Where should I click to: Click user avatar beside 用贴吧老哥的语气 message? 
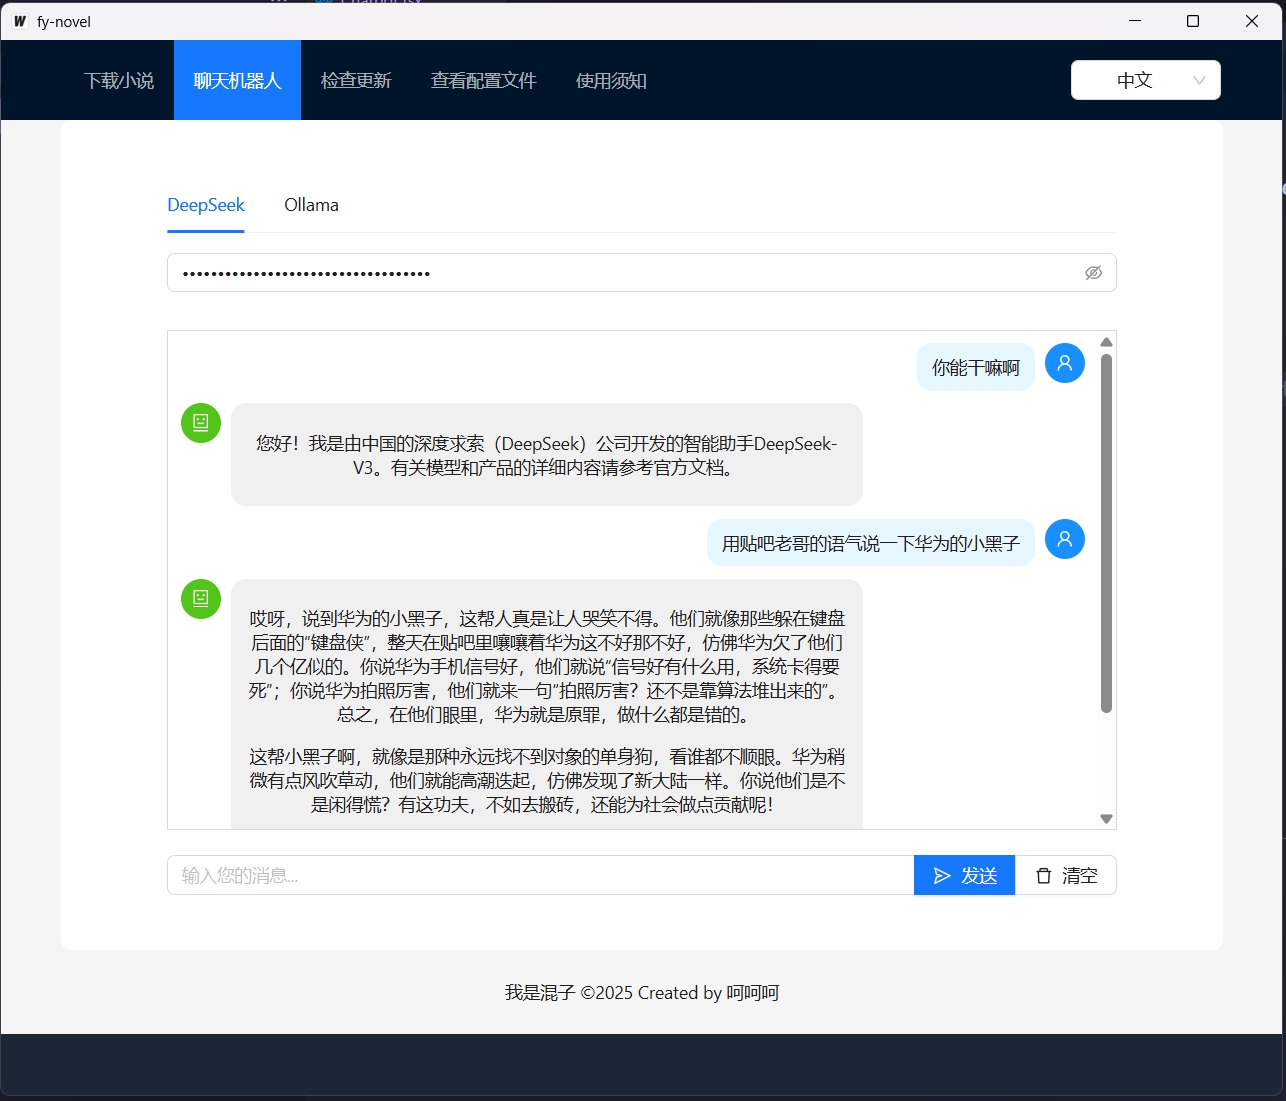tap(1065, 539)
